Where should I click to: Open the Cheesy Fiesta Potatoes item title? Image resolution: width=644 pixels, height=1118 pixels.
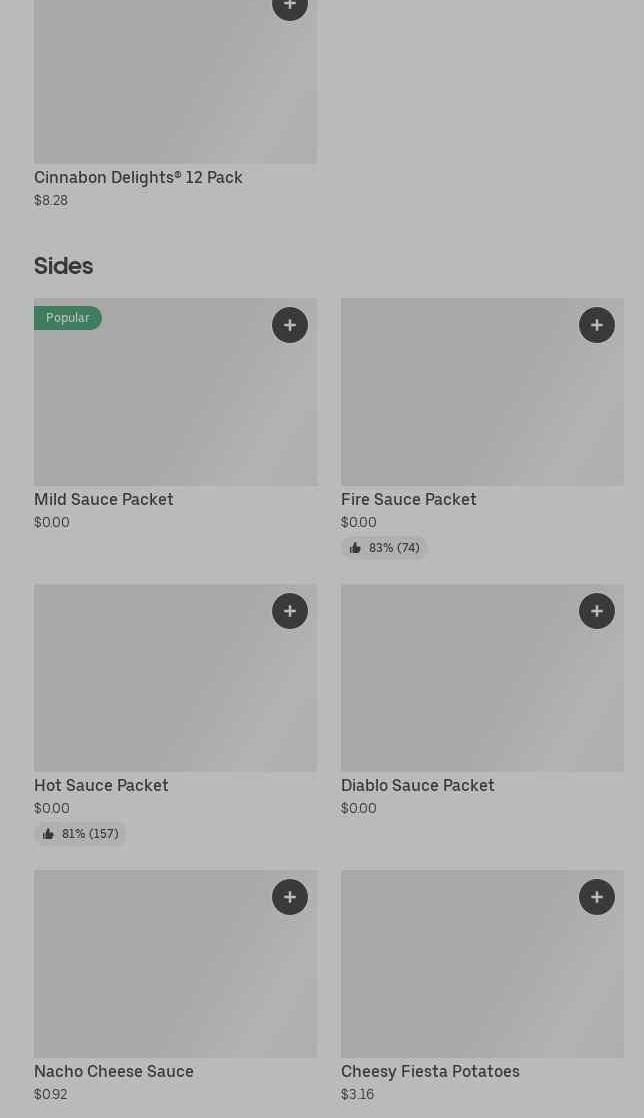[430, 1071]
